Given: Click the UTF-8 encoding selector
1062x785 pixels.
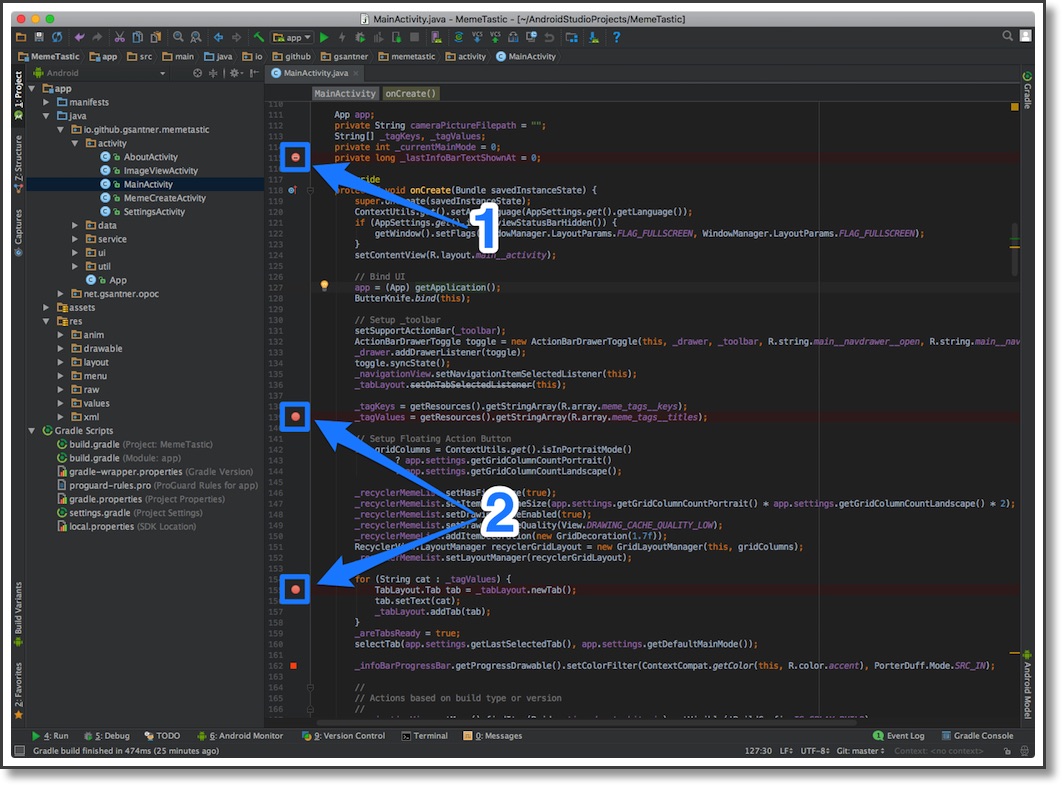Looking at the screenshot, I should 815,750.
